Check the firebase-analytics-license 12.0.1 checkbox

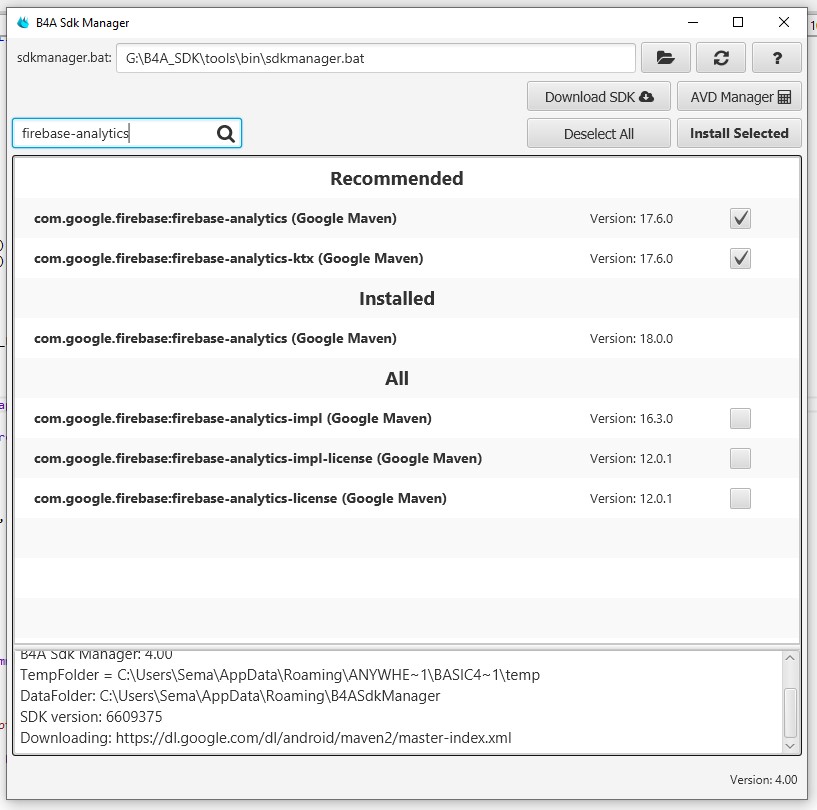click(740, 499)
